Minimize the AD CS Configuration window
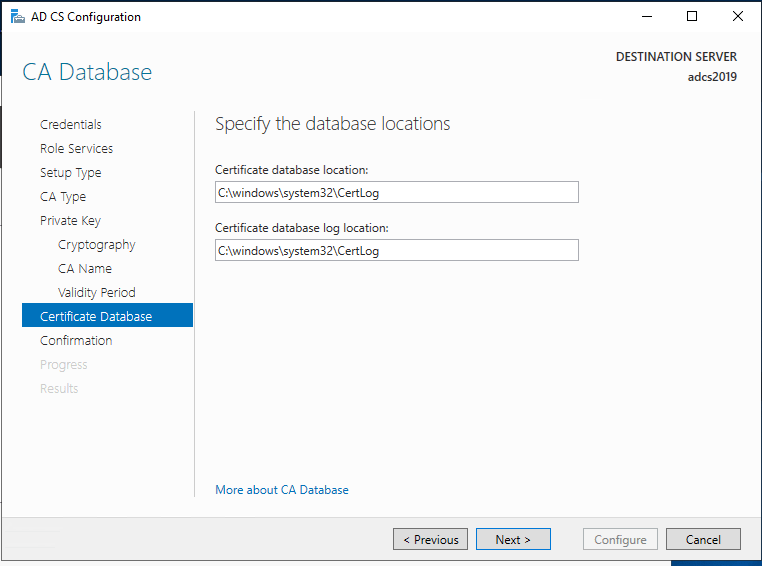Screen dimensions: 762x566 [x=646, y=17]
